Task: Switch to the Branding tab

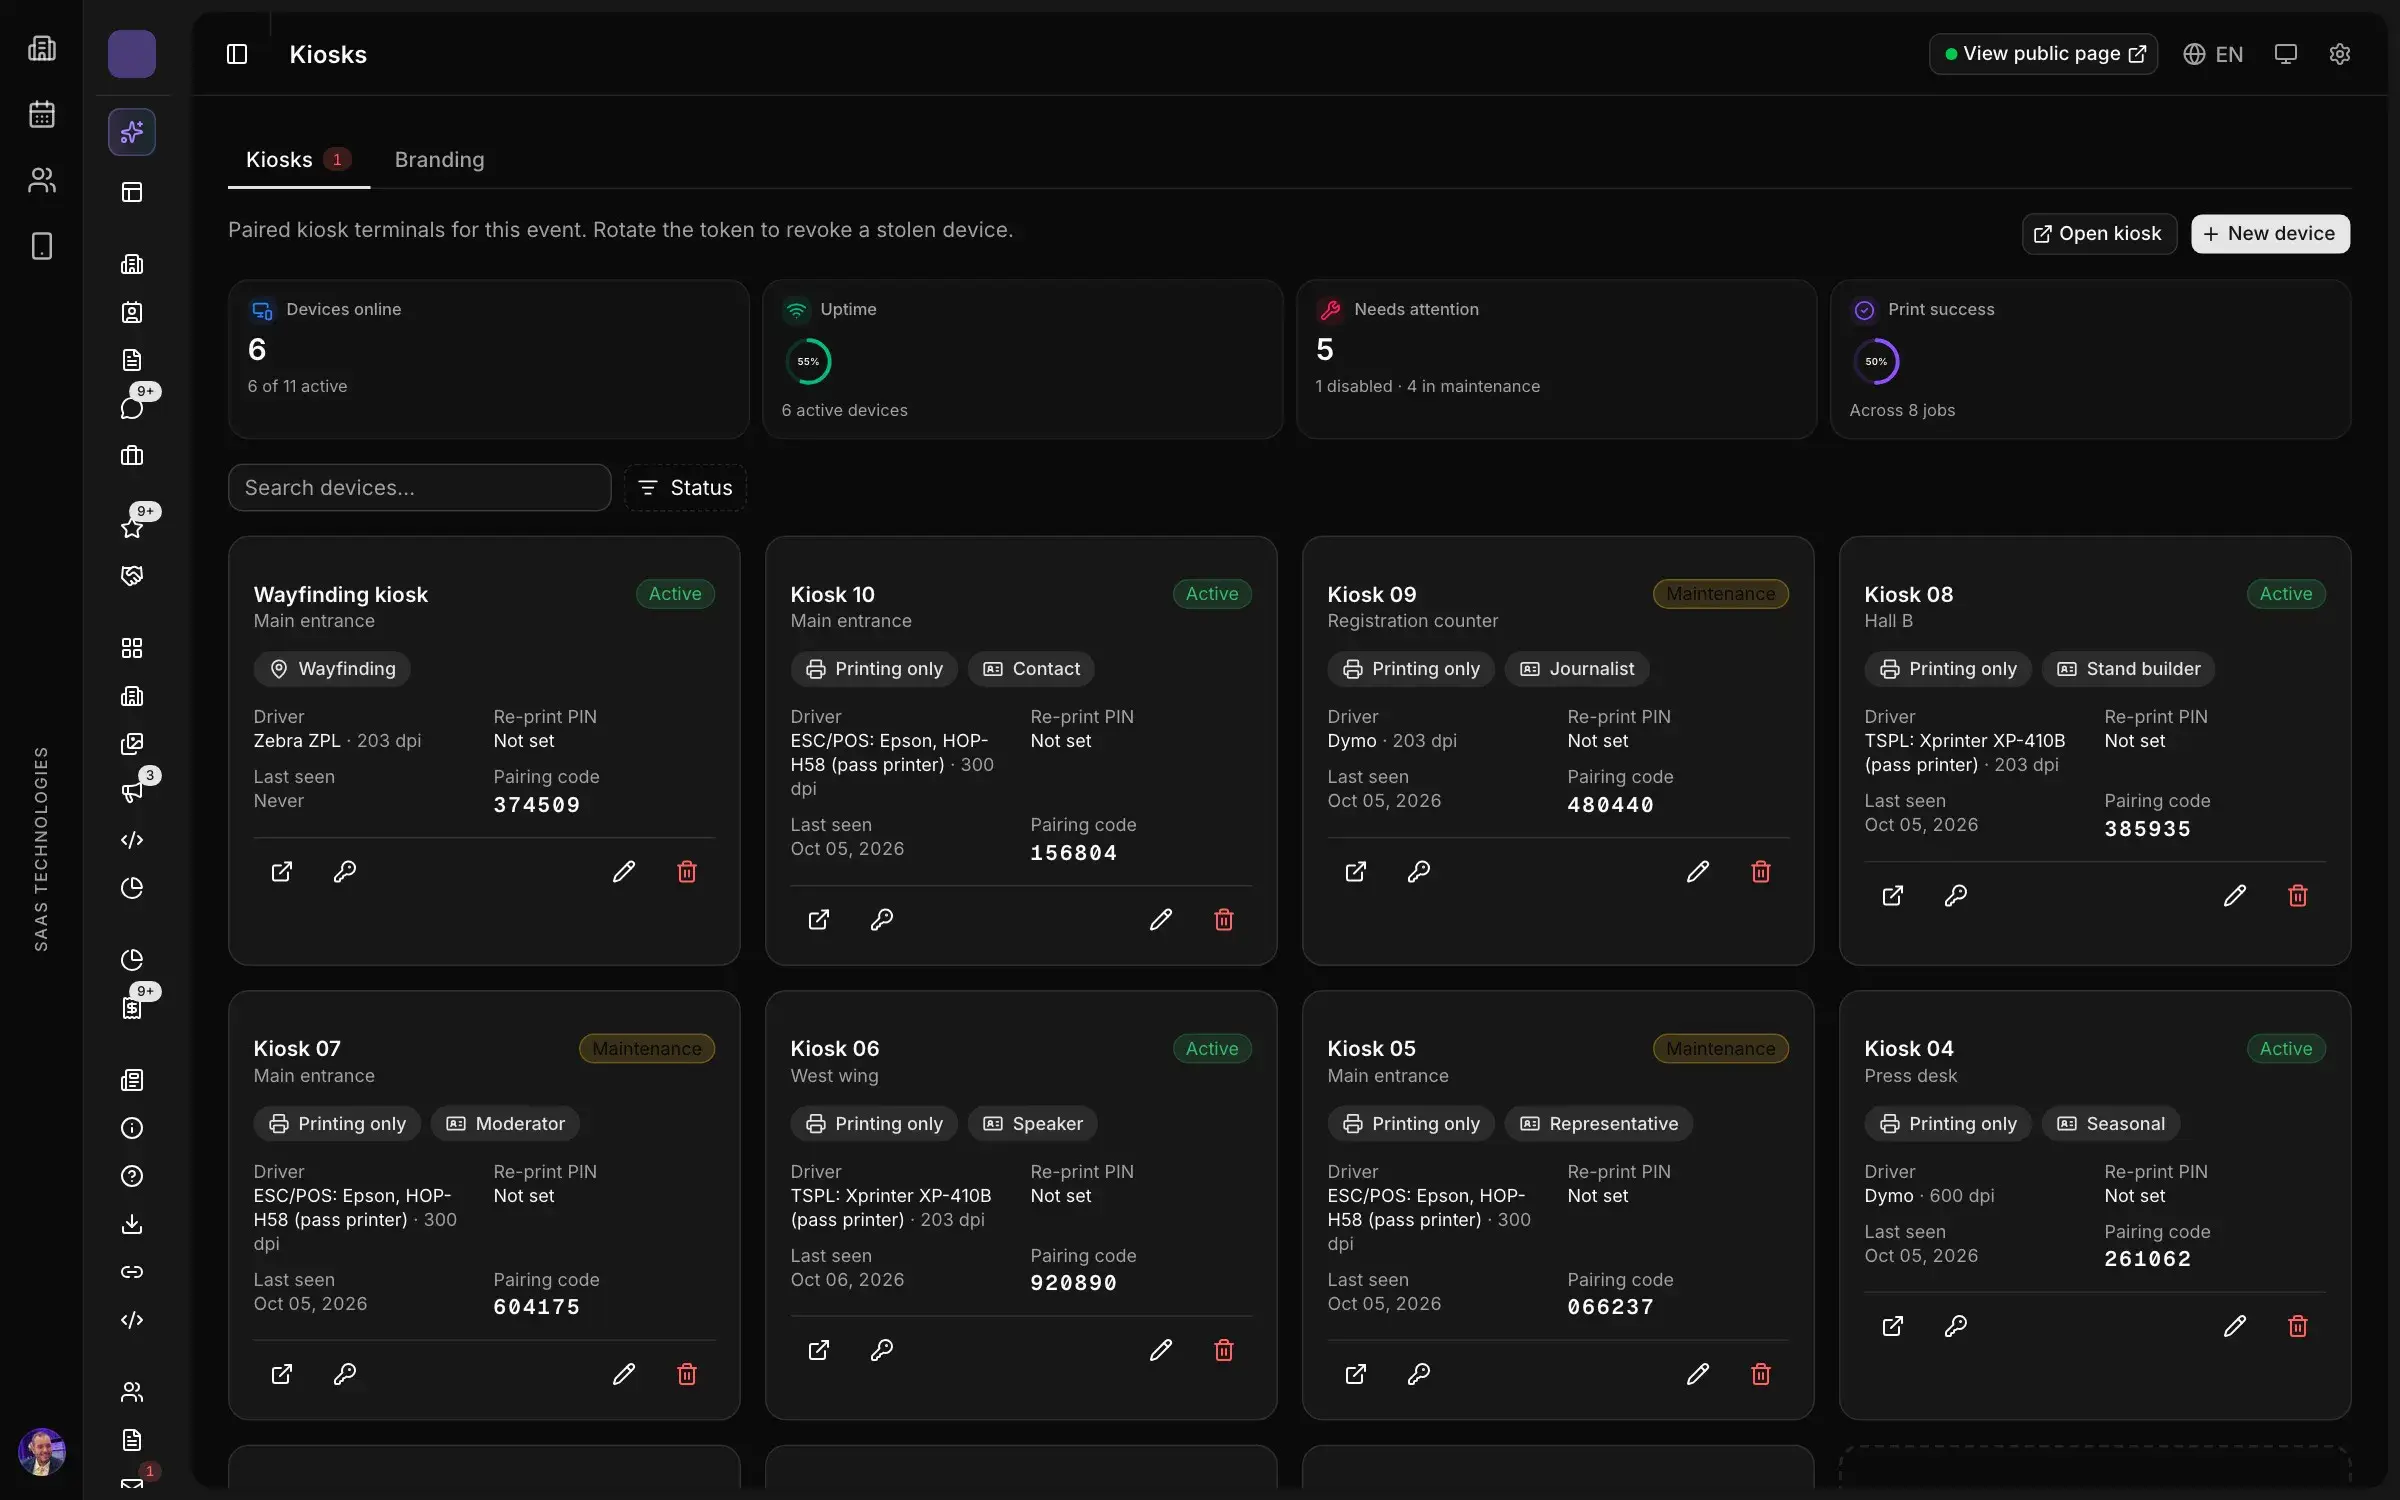Action: click(x=439, y=160)
